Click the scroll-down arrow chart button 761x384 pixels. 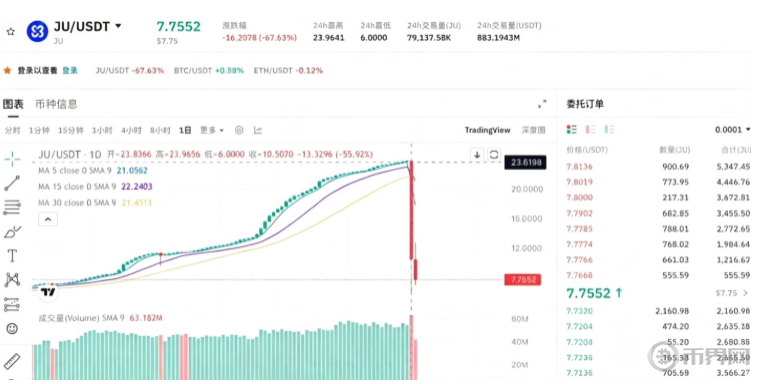[x=477, y=155]
